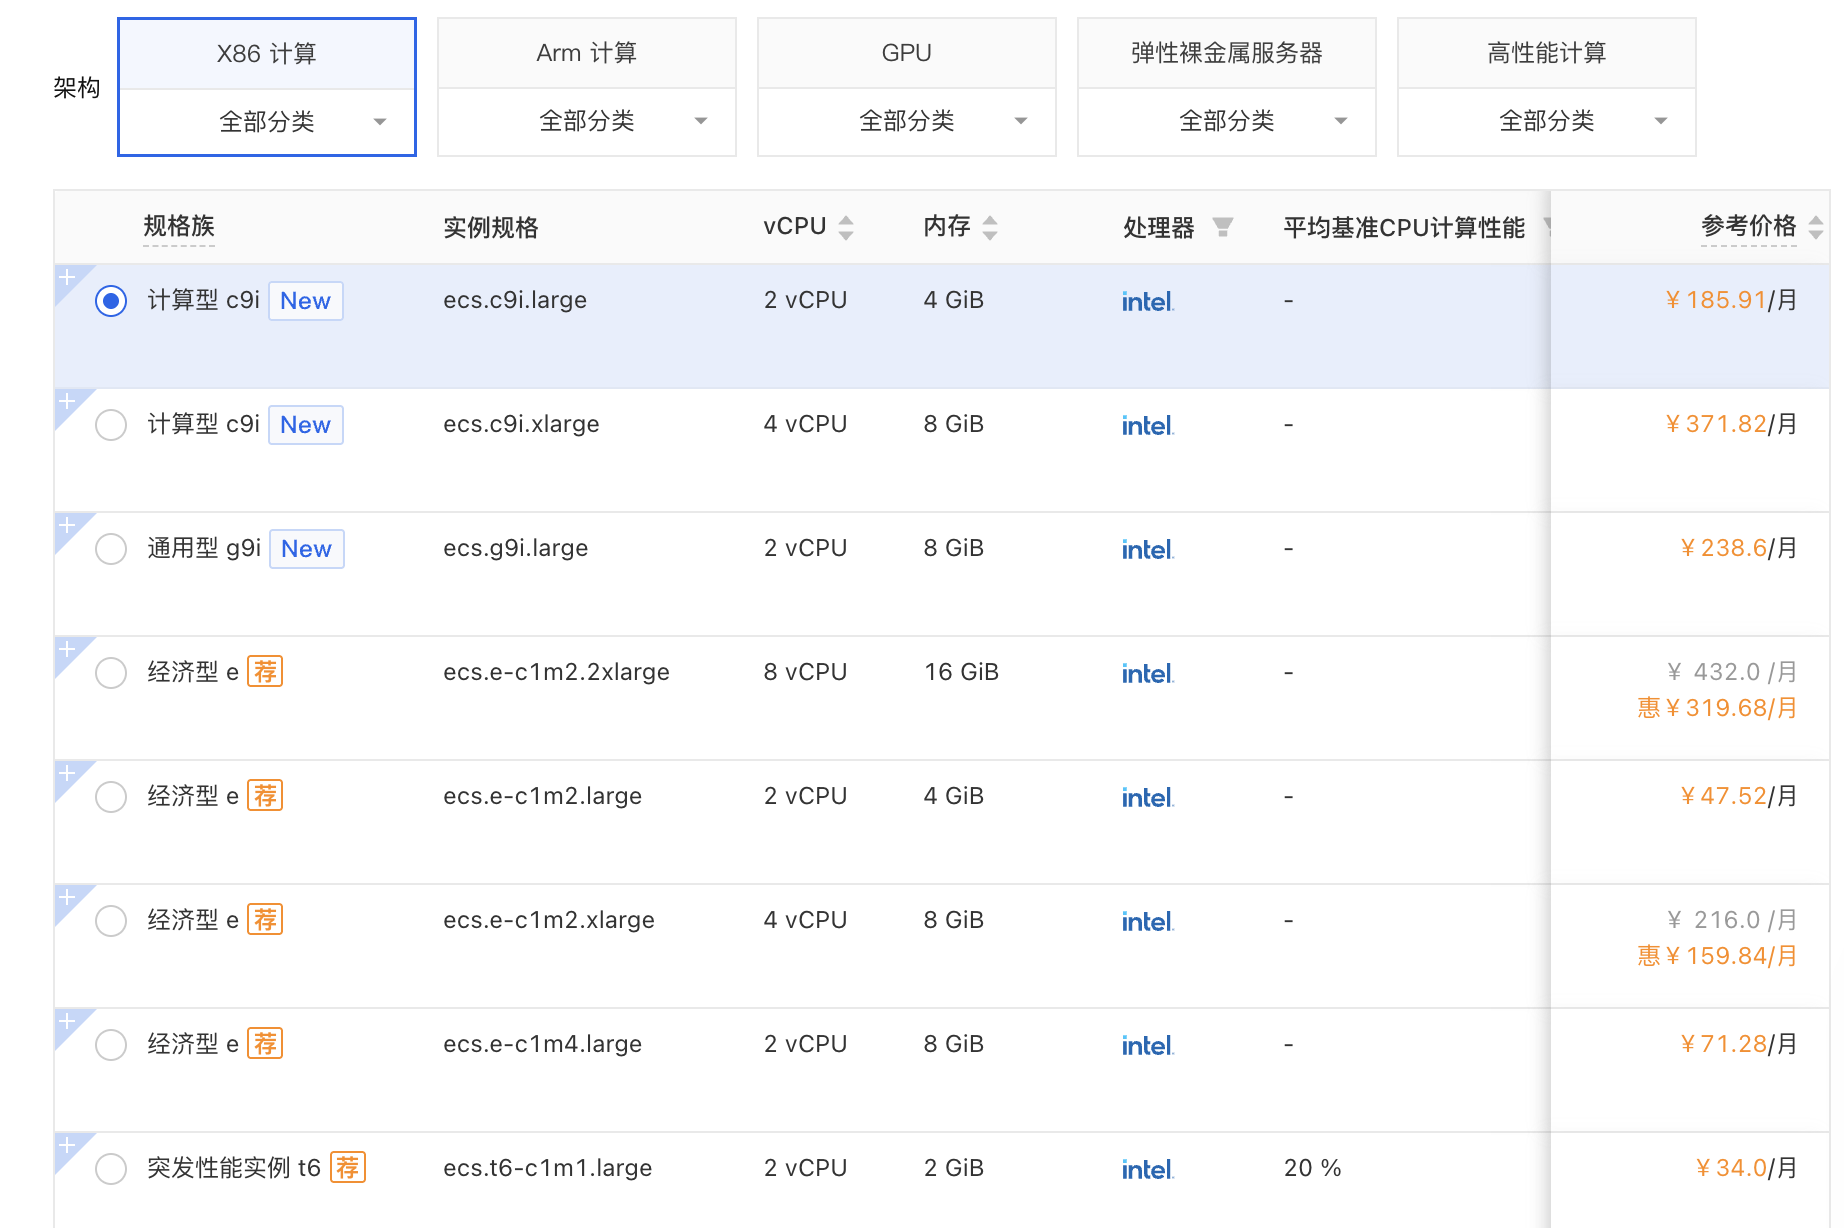Viewport: 1844px width, 1228px height.
Task: Click the New tag on ecs.c9i.large
Action: point(305,301)
